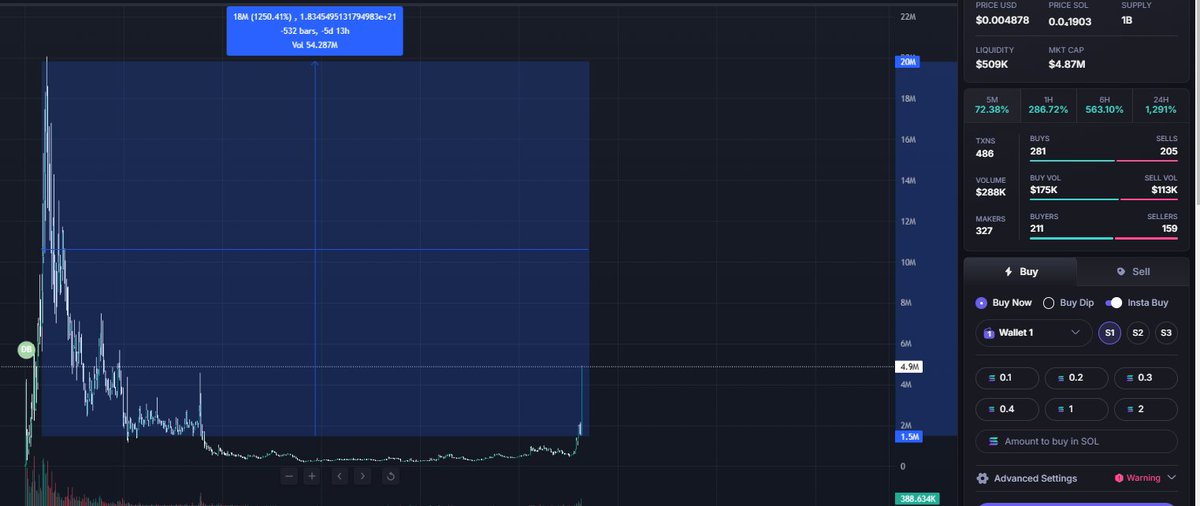The height and width of the screenshot is (506, 1200).
Task: Open the Wallet 1 dropdown
Action: 1033,333
